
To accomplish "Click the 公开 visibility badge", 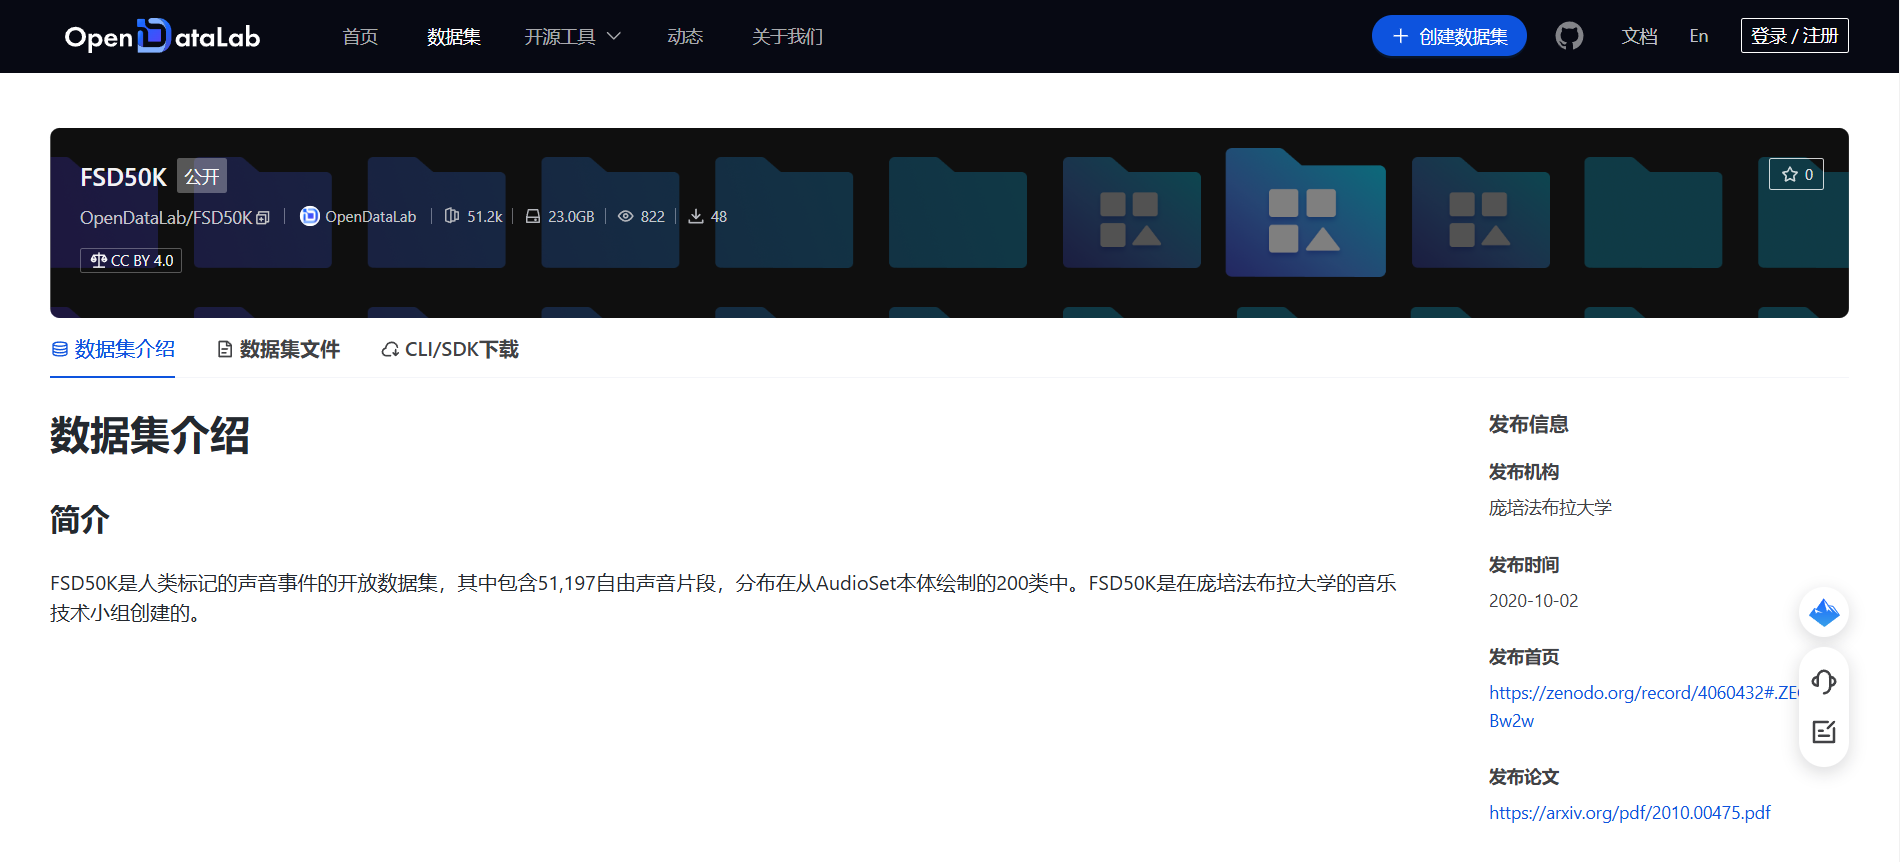I will 202,176.
